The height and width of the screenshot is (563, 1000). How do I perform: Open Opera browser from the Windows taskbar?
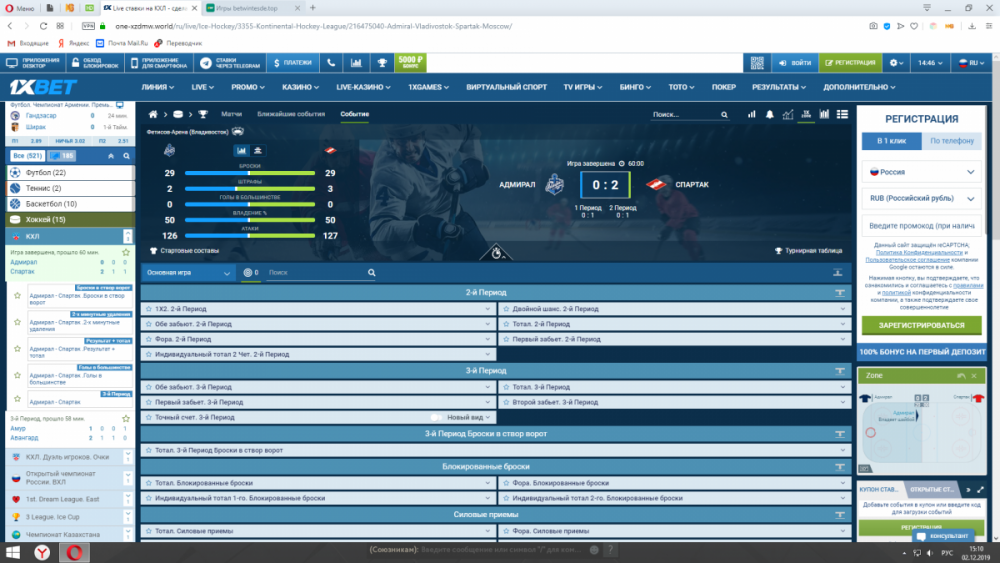73,551
